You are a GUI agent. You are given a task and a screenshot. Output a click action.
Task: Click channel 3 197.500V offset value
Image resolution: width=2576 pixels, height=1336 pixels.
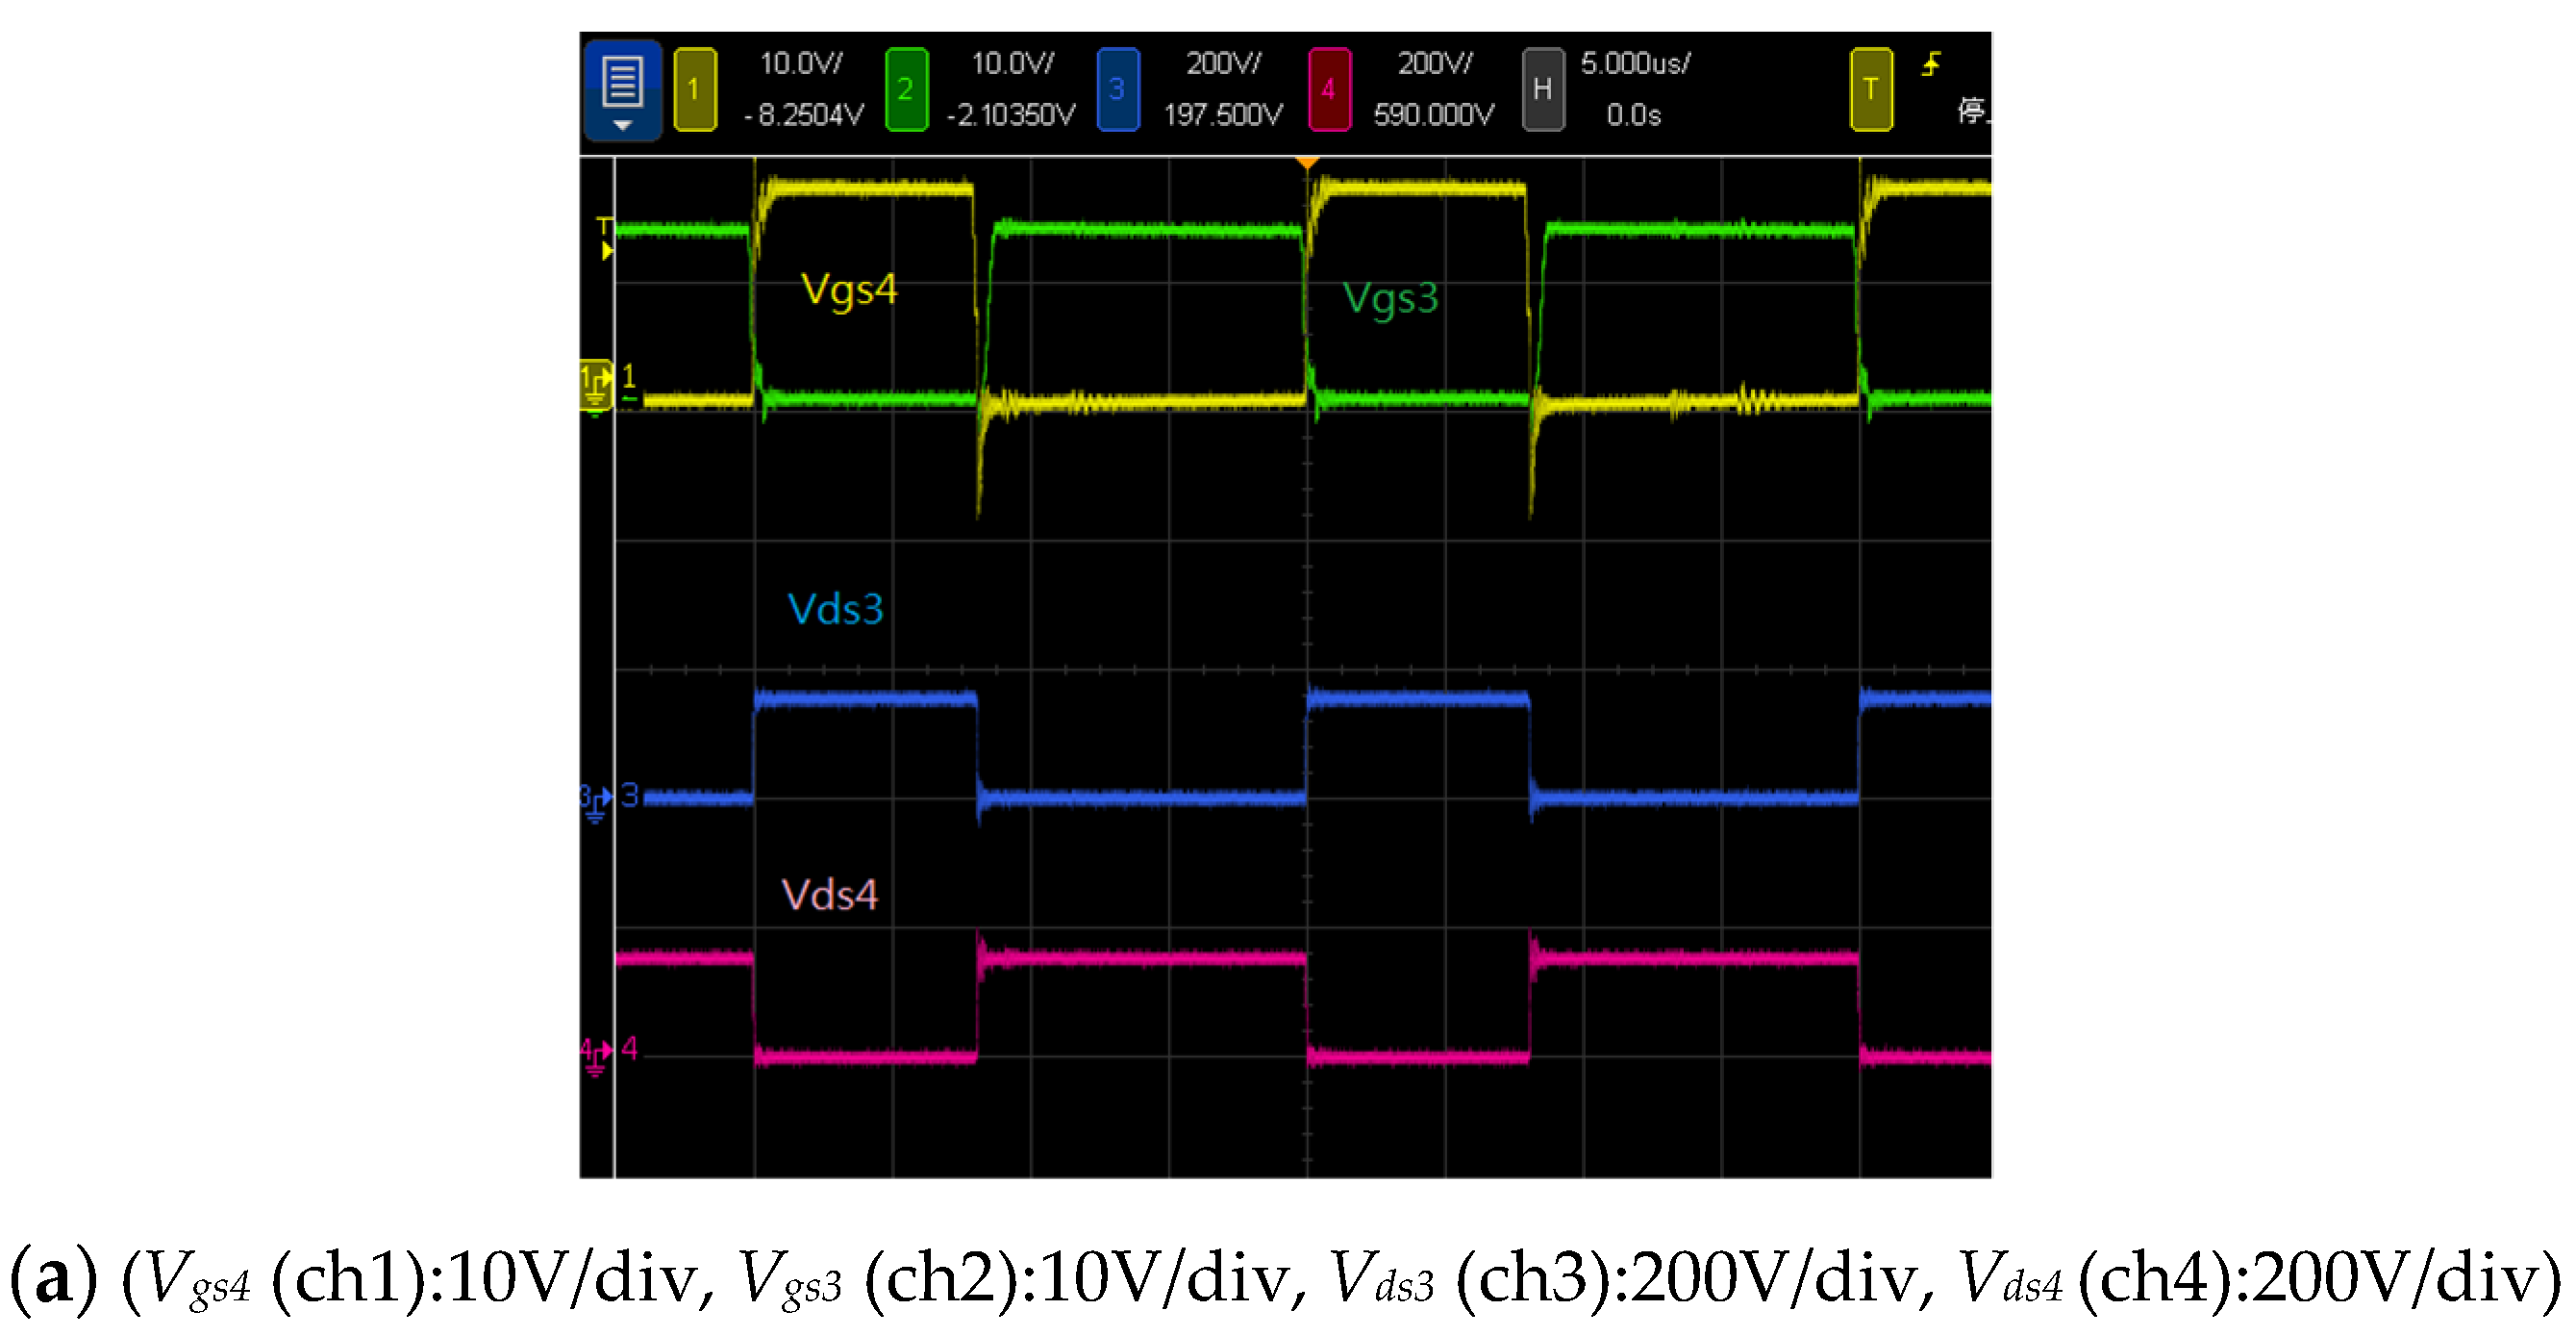1222,115
